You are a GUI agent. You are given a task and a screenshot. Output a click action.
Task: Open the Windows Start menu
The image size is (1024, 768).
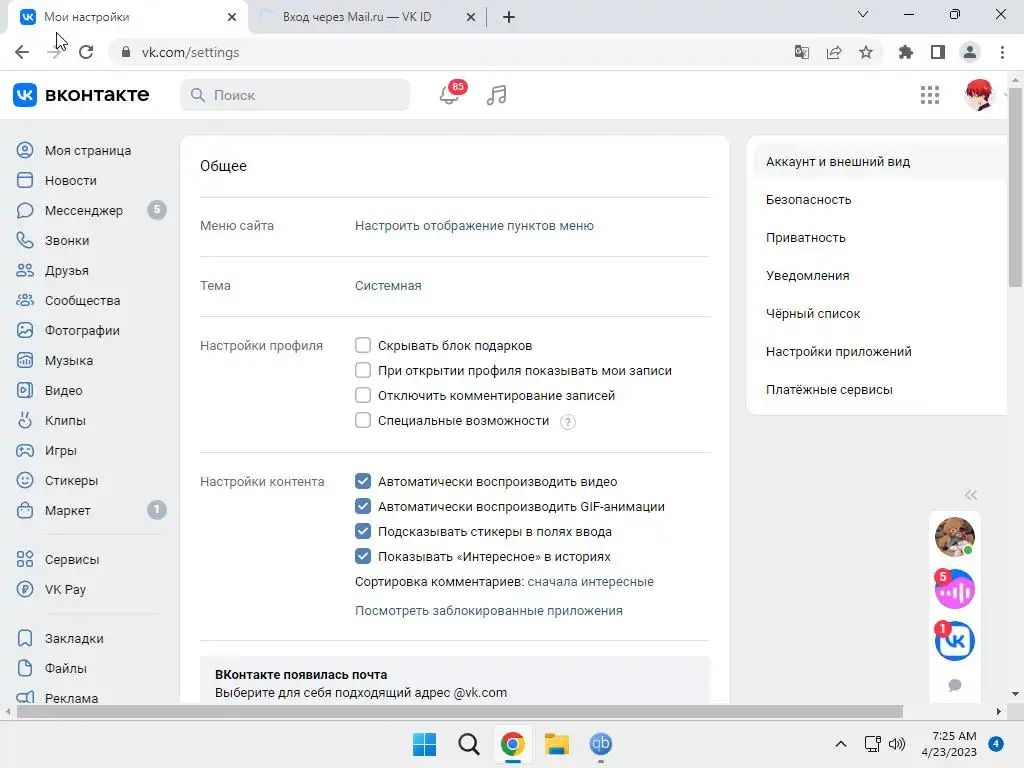pyautogui.click(x=424, y=744)
